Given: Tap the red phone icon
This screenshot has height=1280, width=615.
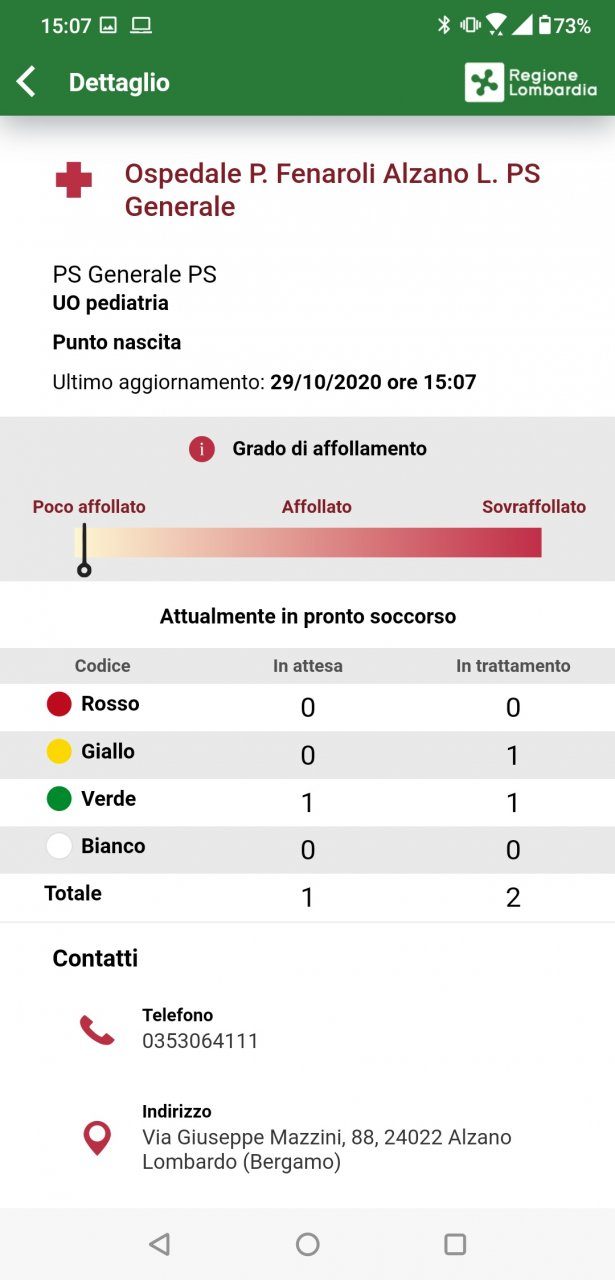Looking at the screenshot, I should click(97, 1029).
